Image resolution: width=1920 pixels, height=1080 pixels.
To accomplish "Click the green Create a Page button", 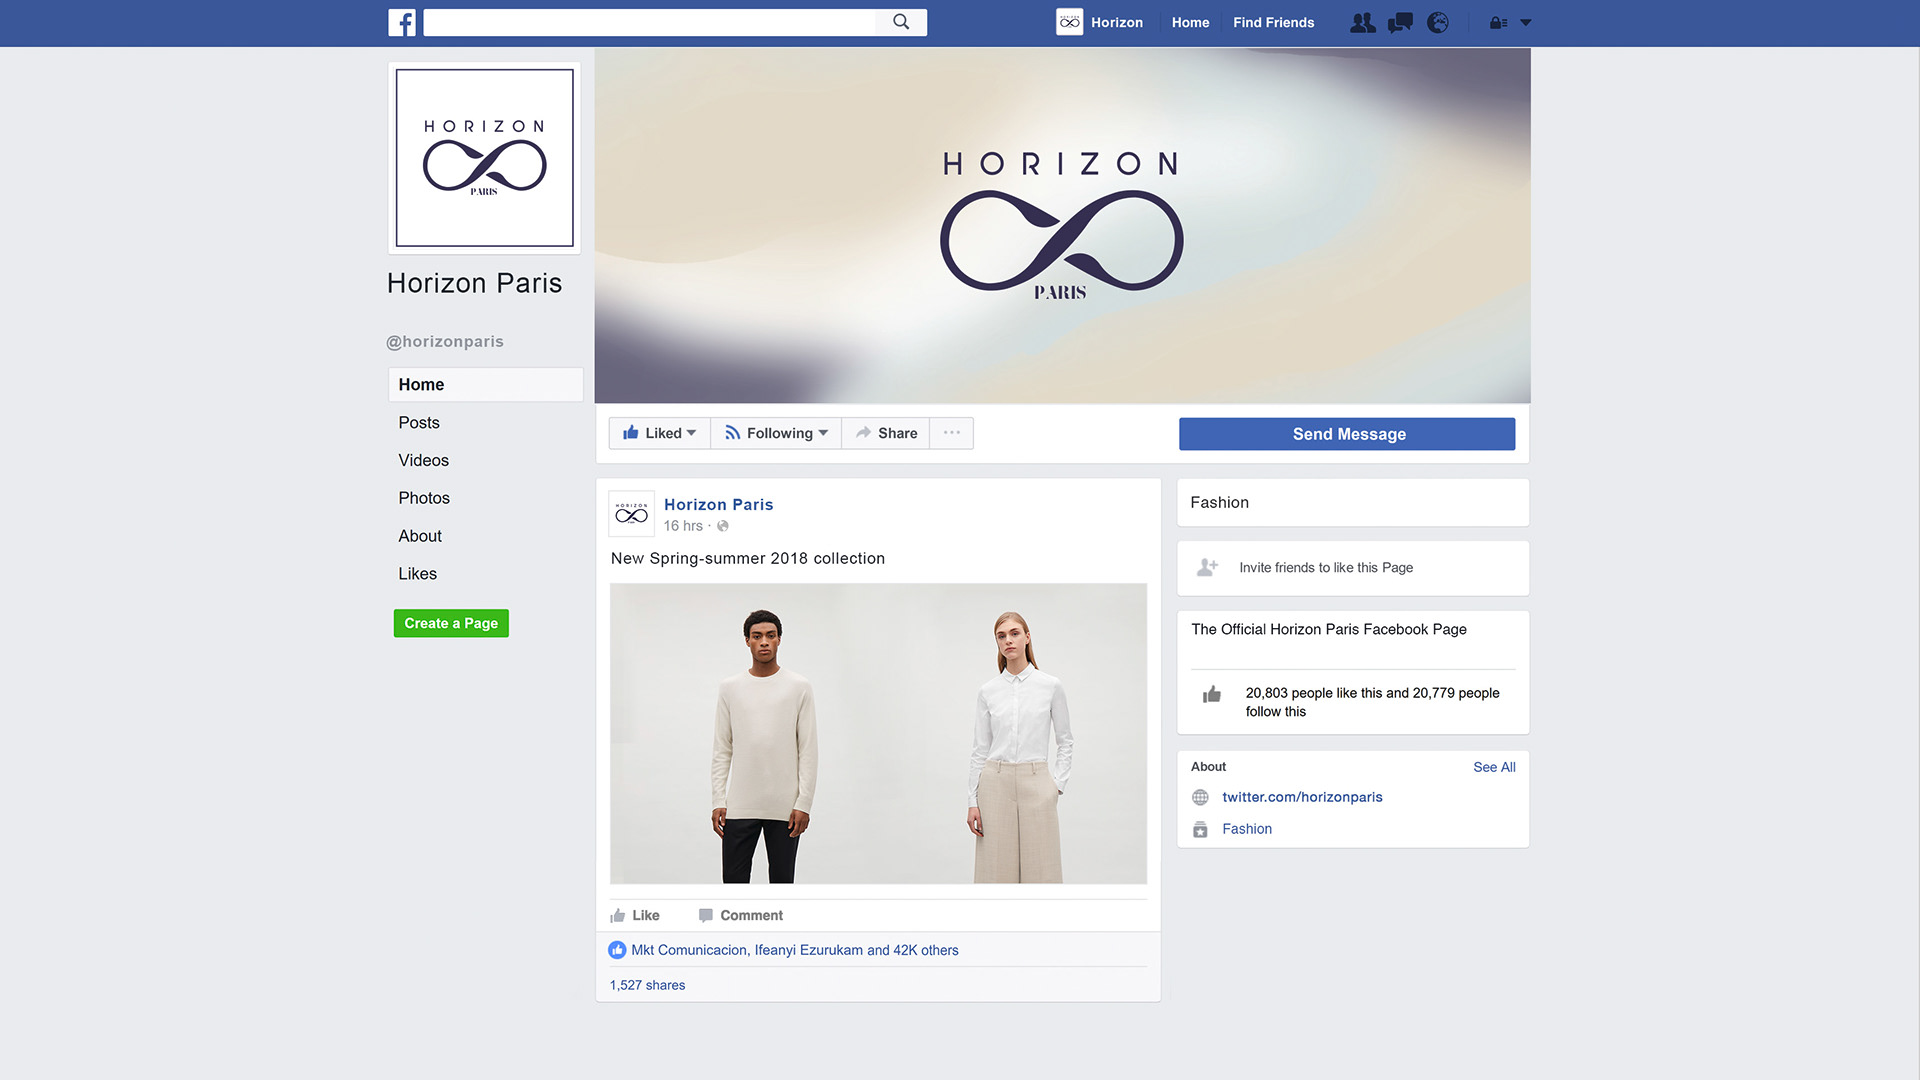I will 451,623.
